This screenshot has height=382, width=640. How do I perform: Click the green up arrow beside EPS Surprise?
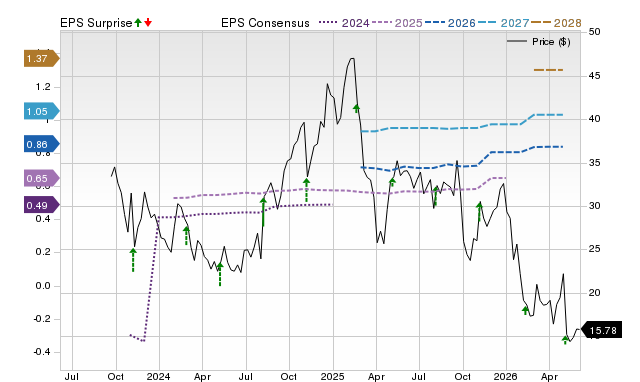pos(138,23)
